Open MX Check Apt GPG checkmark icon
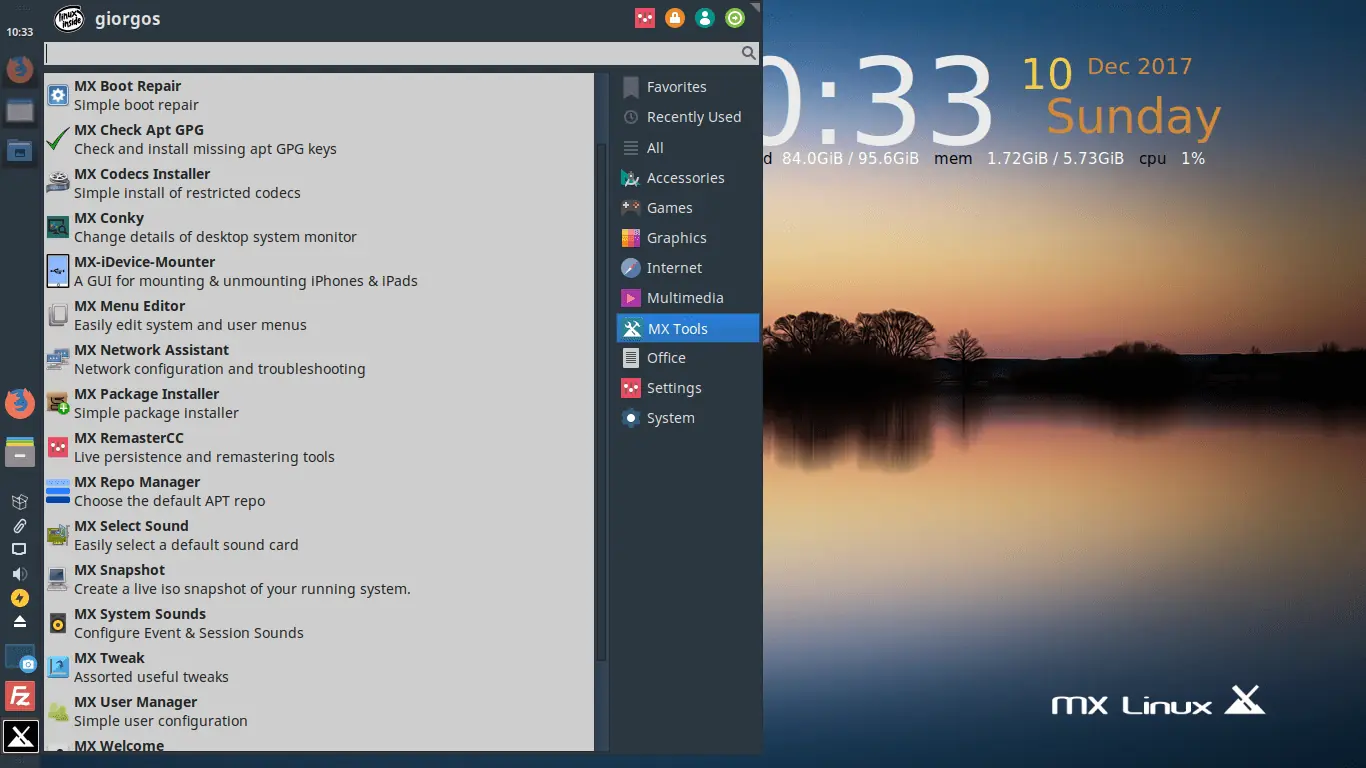 click(58, 139)
